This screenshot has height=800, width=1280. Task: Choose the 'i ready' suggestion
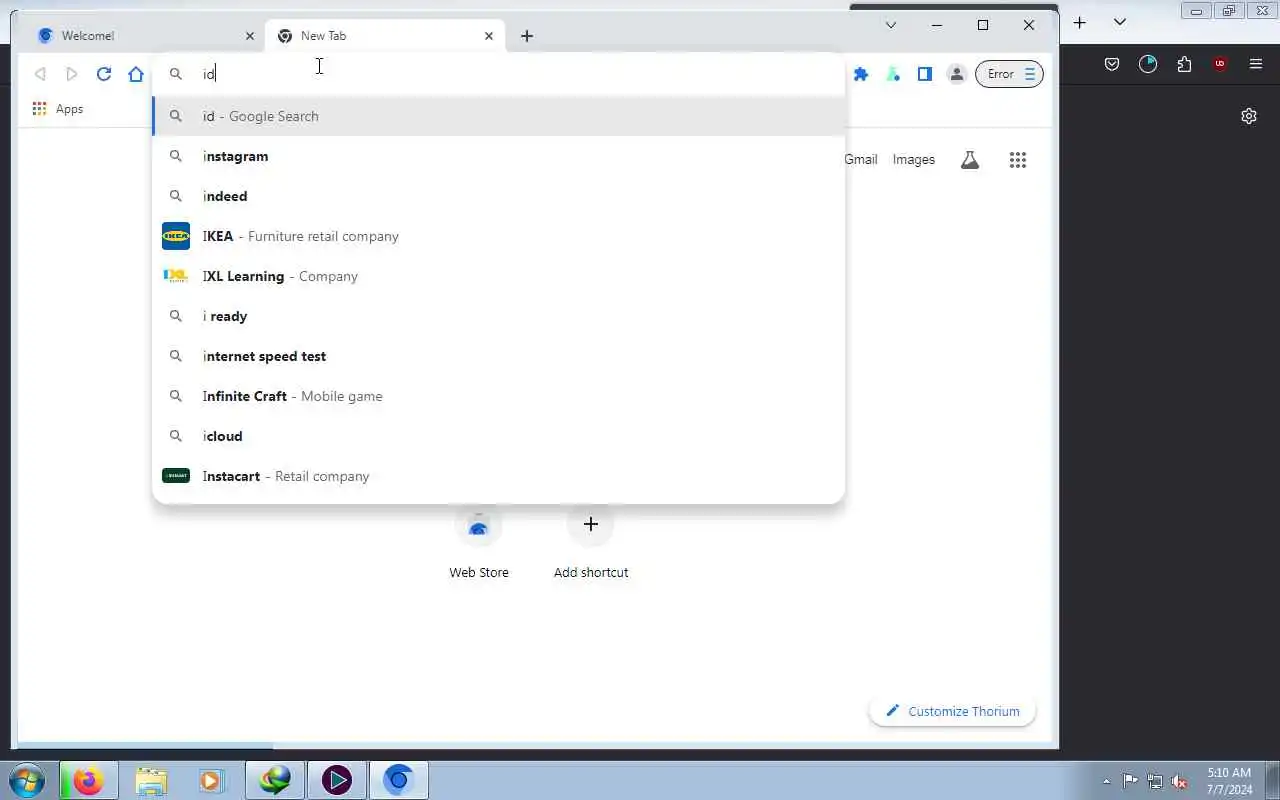498,316
